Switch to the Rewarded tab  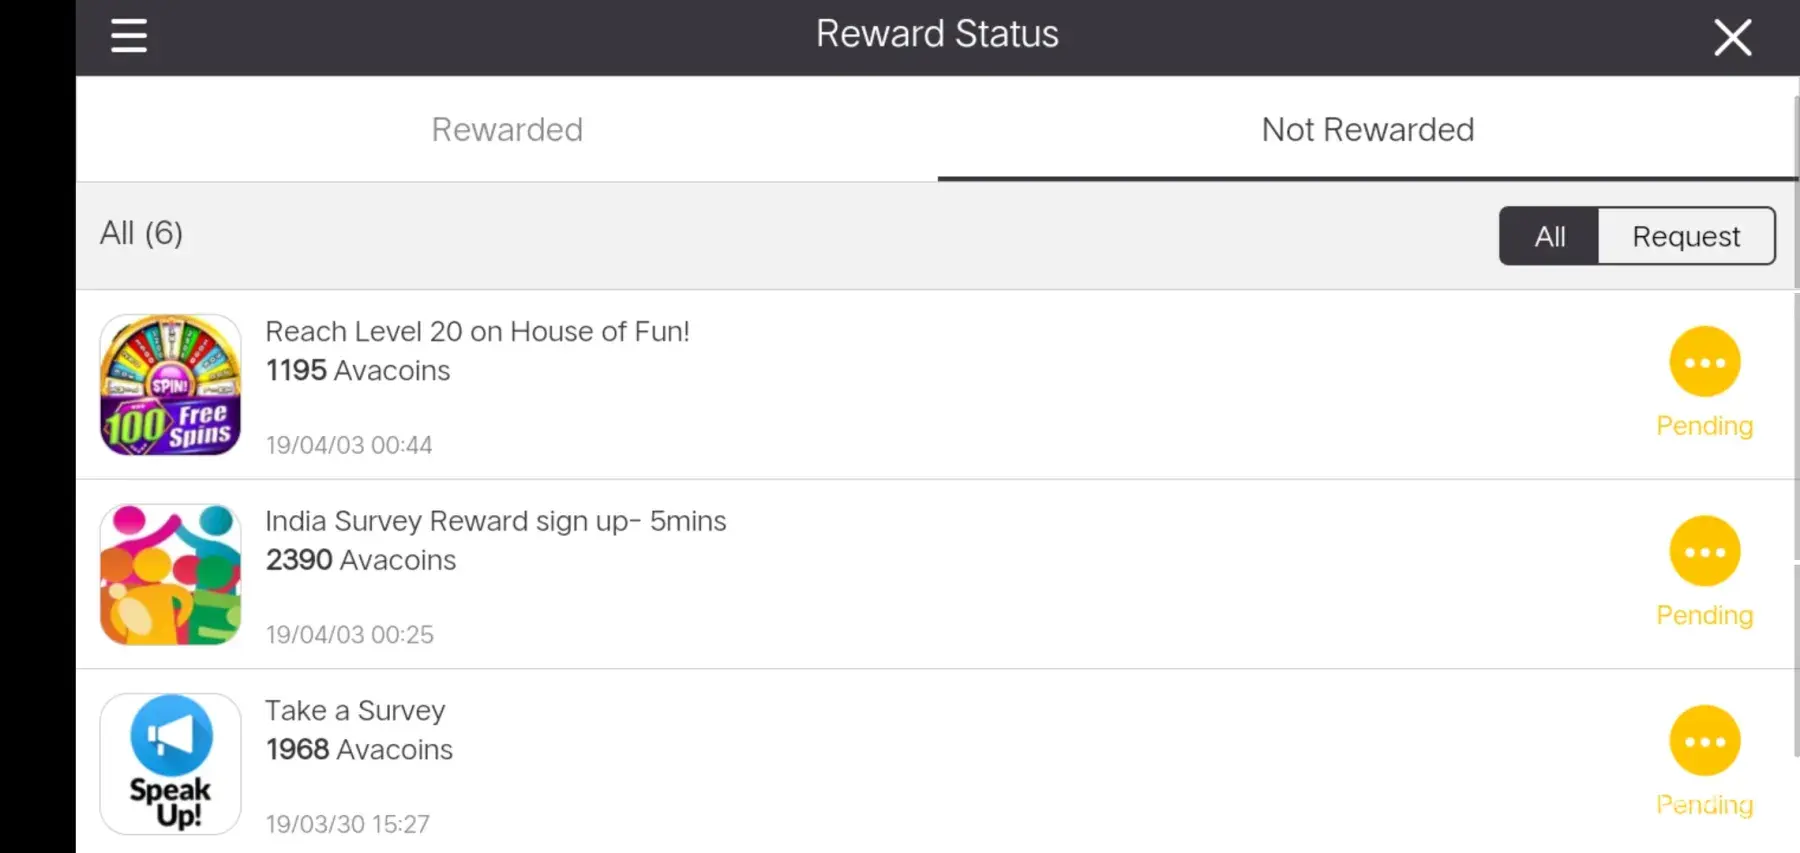pos(507,130)
